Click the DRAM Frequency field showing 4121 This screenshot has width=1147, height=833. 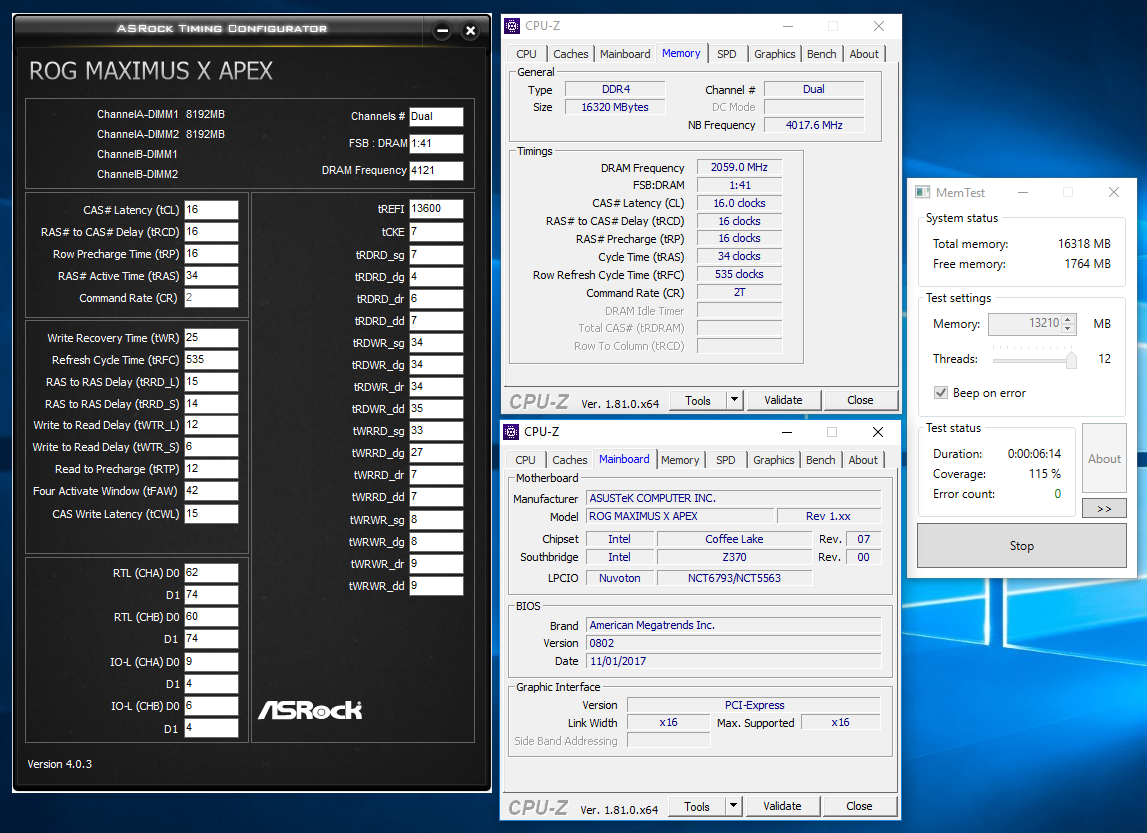click(x=436, y=170)
